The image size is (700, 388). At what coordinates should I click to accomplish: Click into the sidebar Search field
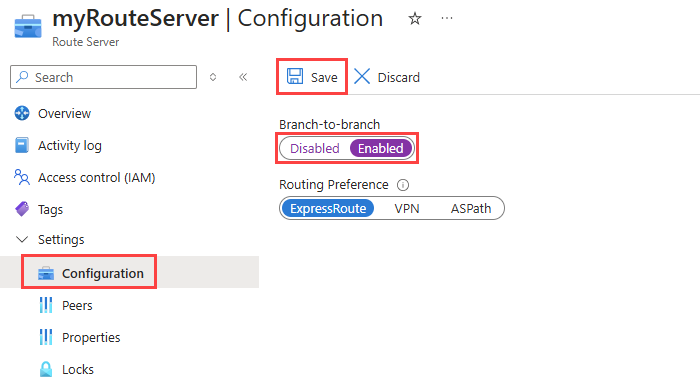[x=104, y=77]
